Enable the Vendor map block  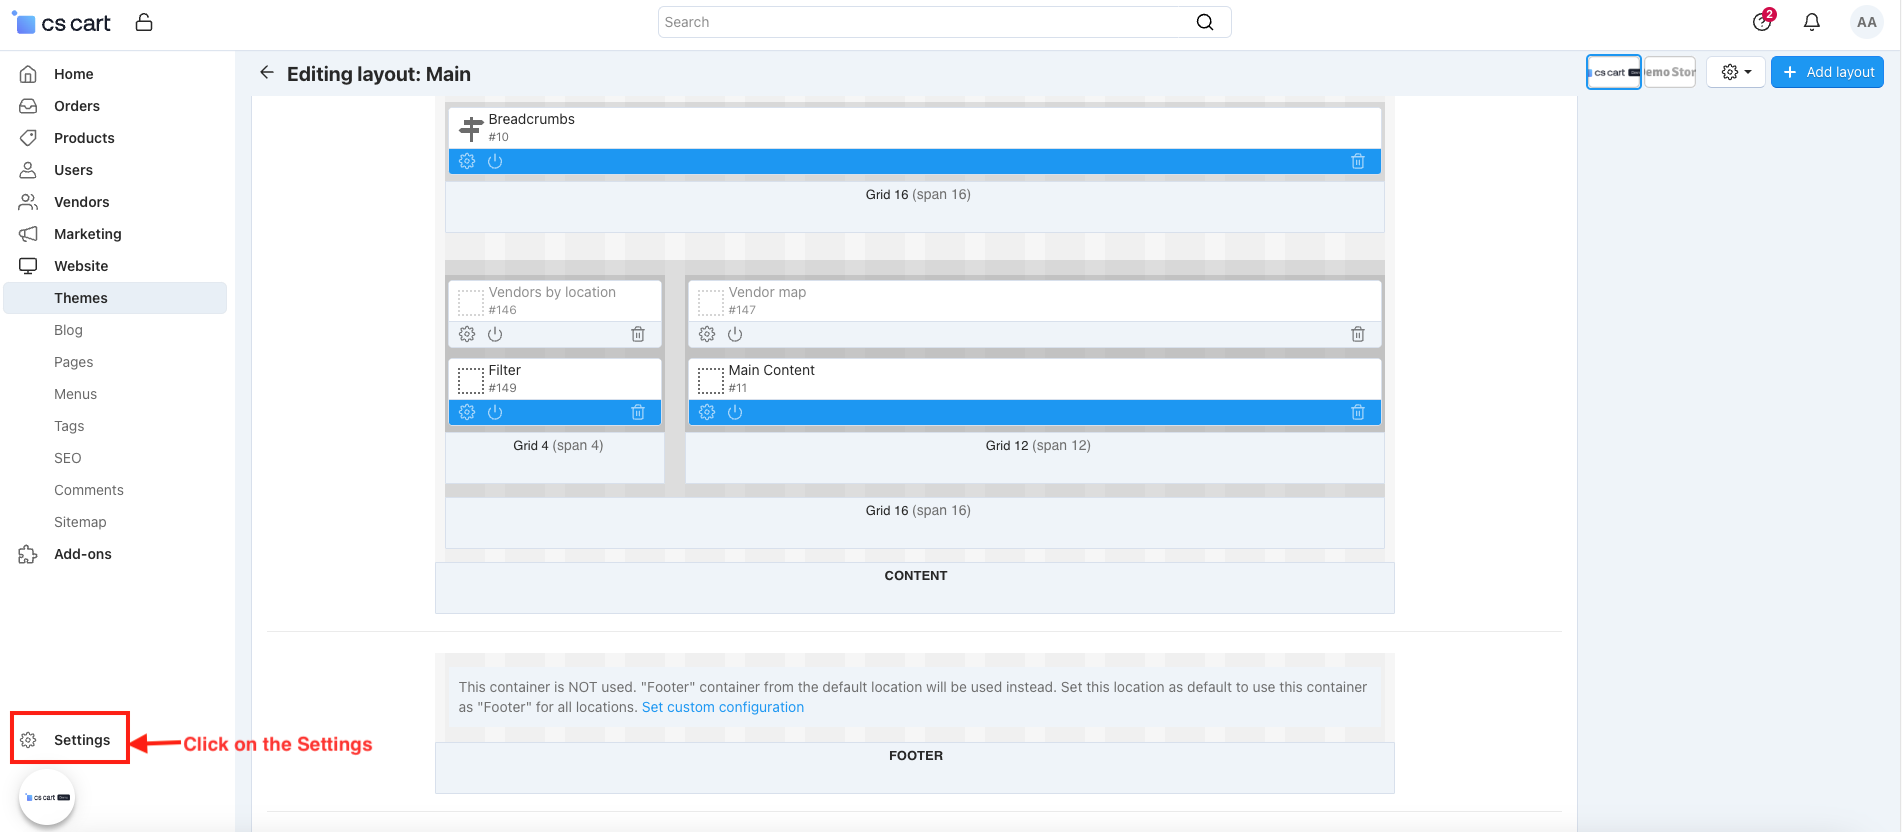[735, 334]
